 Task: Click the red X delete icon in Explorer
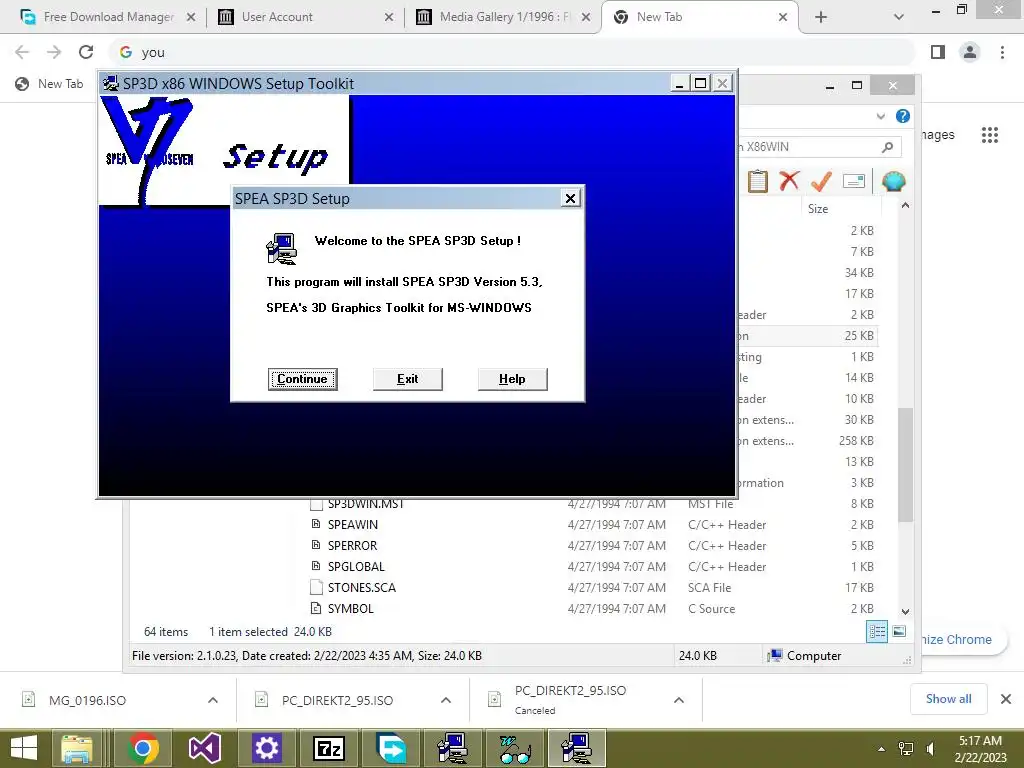coord(789,180)
